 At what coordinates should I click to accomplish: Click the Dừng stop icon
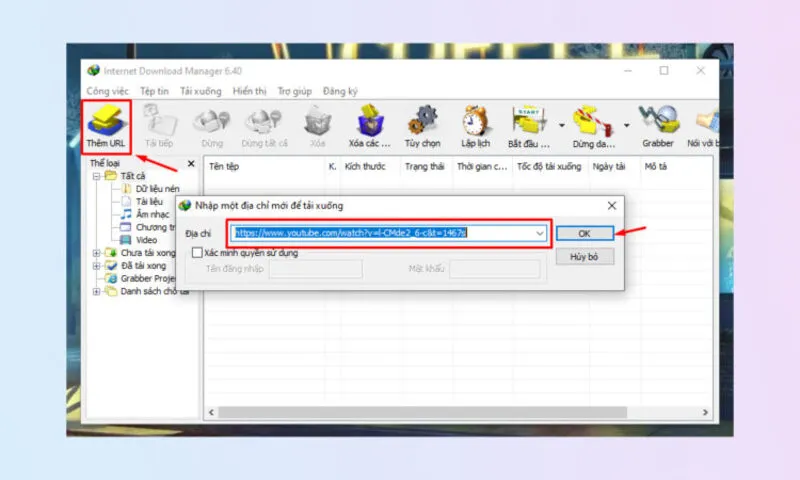click(212, 127)
